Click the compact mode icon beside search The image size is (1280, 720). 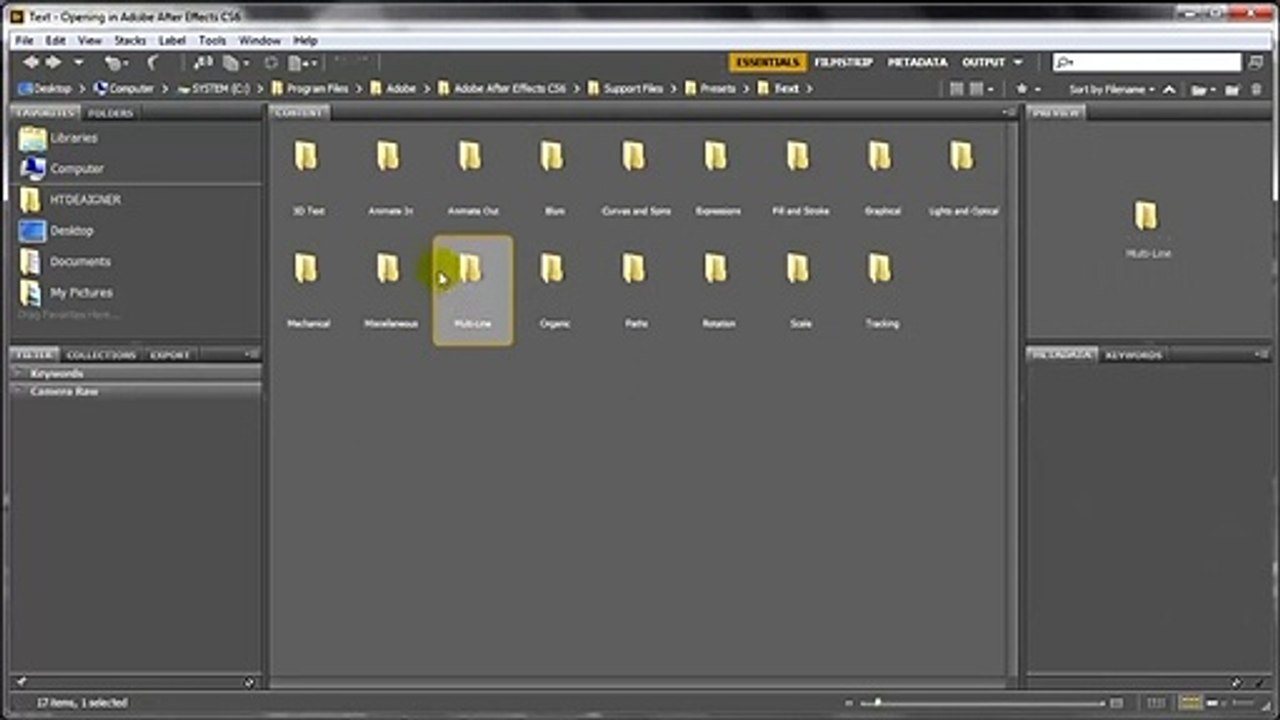(1257, 62)
